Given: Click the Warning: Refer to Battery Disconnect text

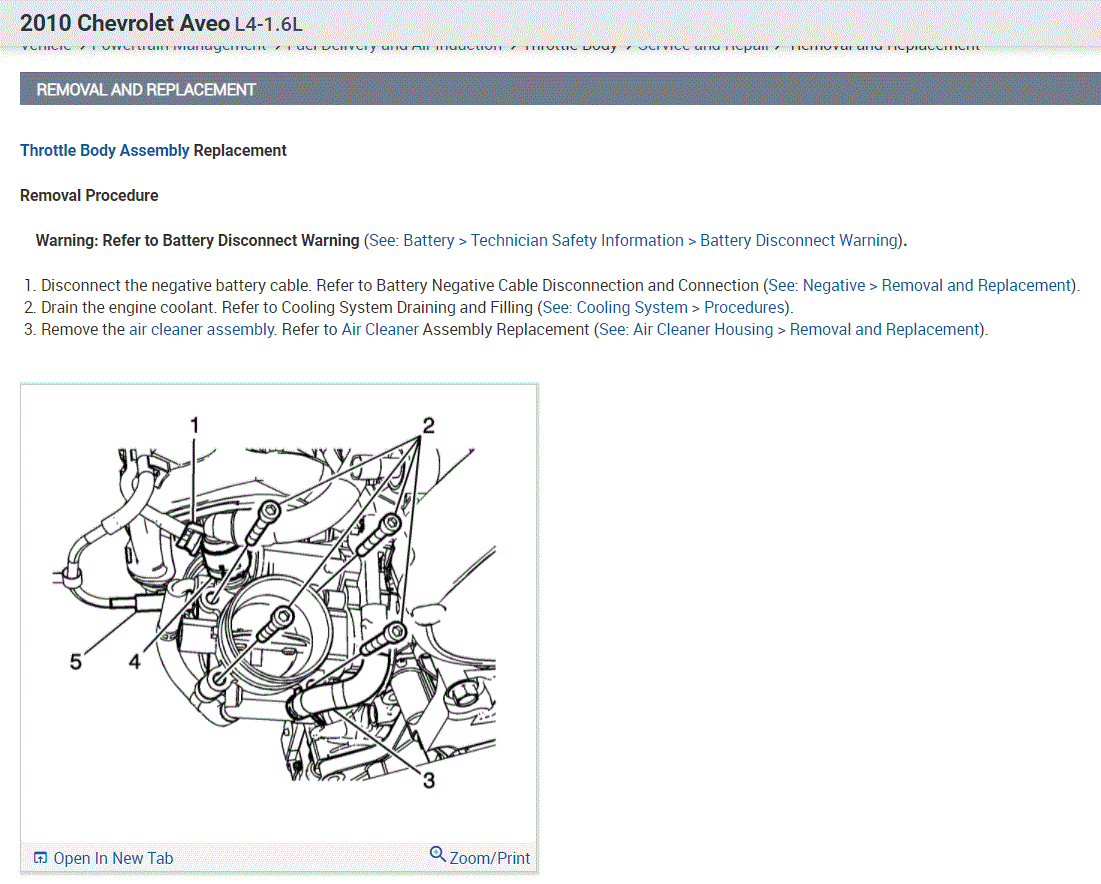Looking at the screenshot, I should click(x=197, y=241).
